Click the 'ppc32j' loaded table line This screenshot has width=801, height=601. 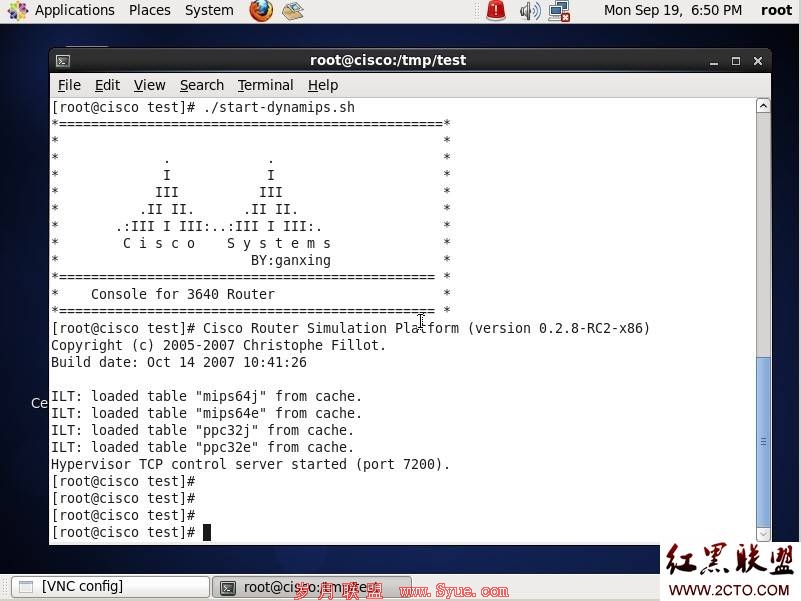(202, 430)
